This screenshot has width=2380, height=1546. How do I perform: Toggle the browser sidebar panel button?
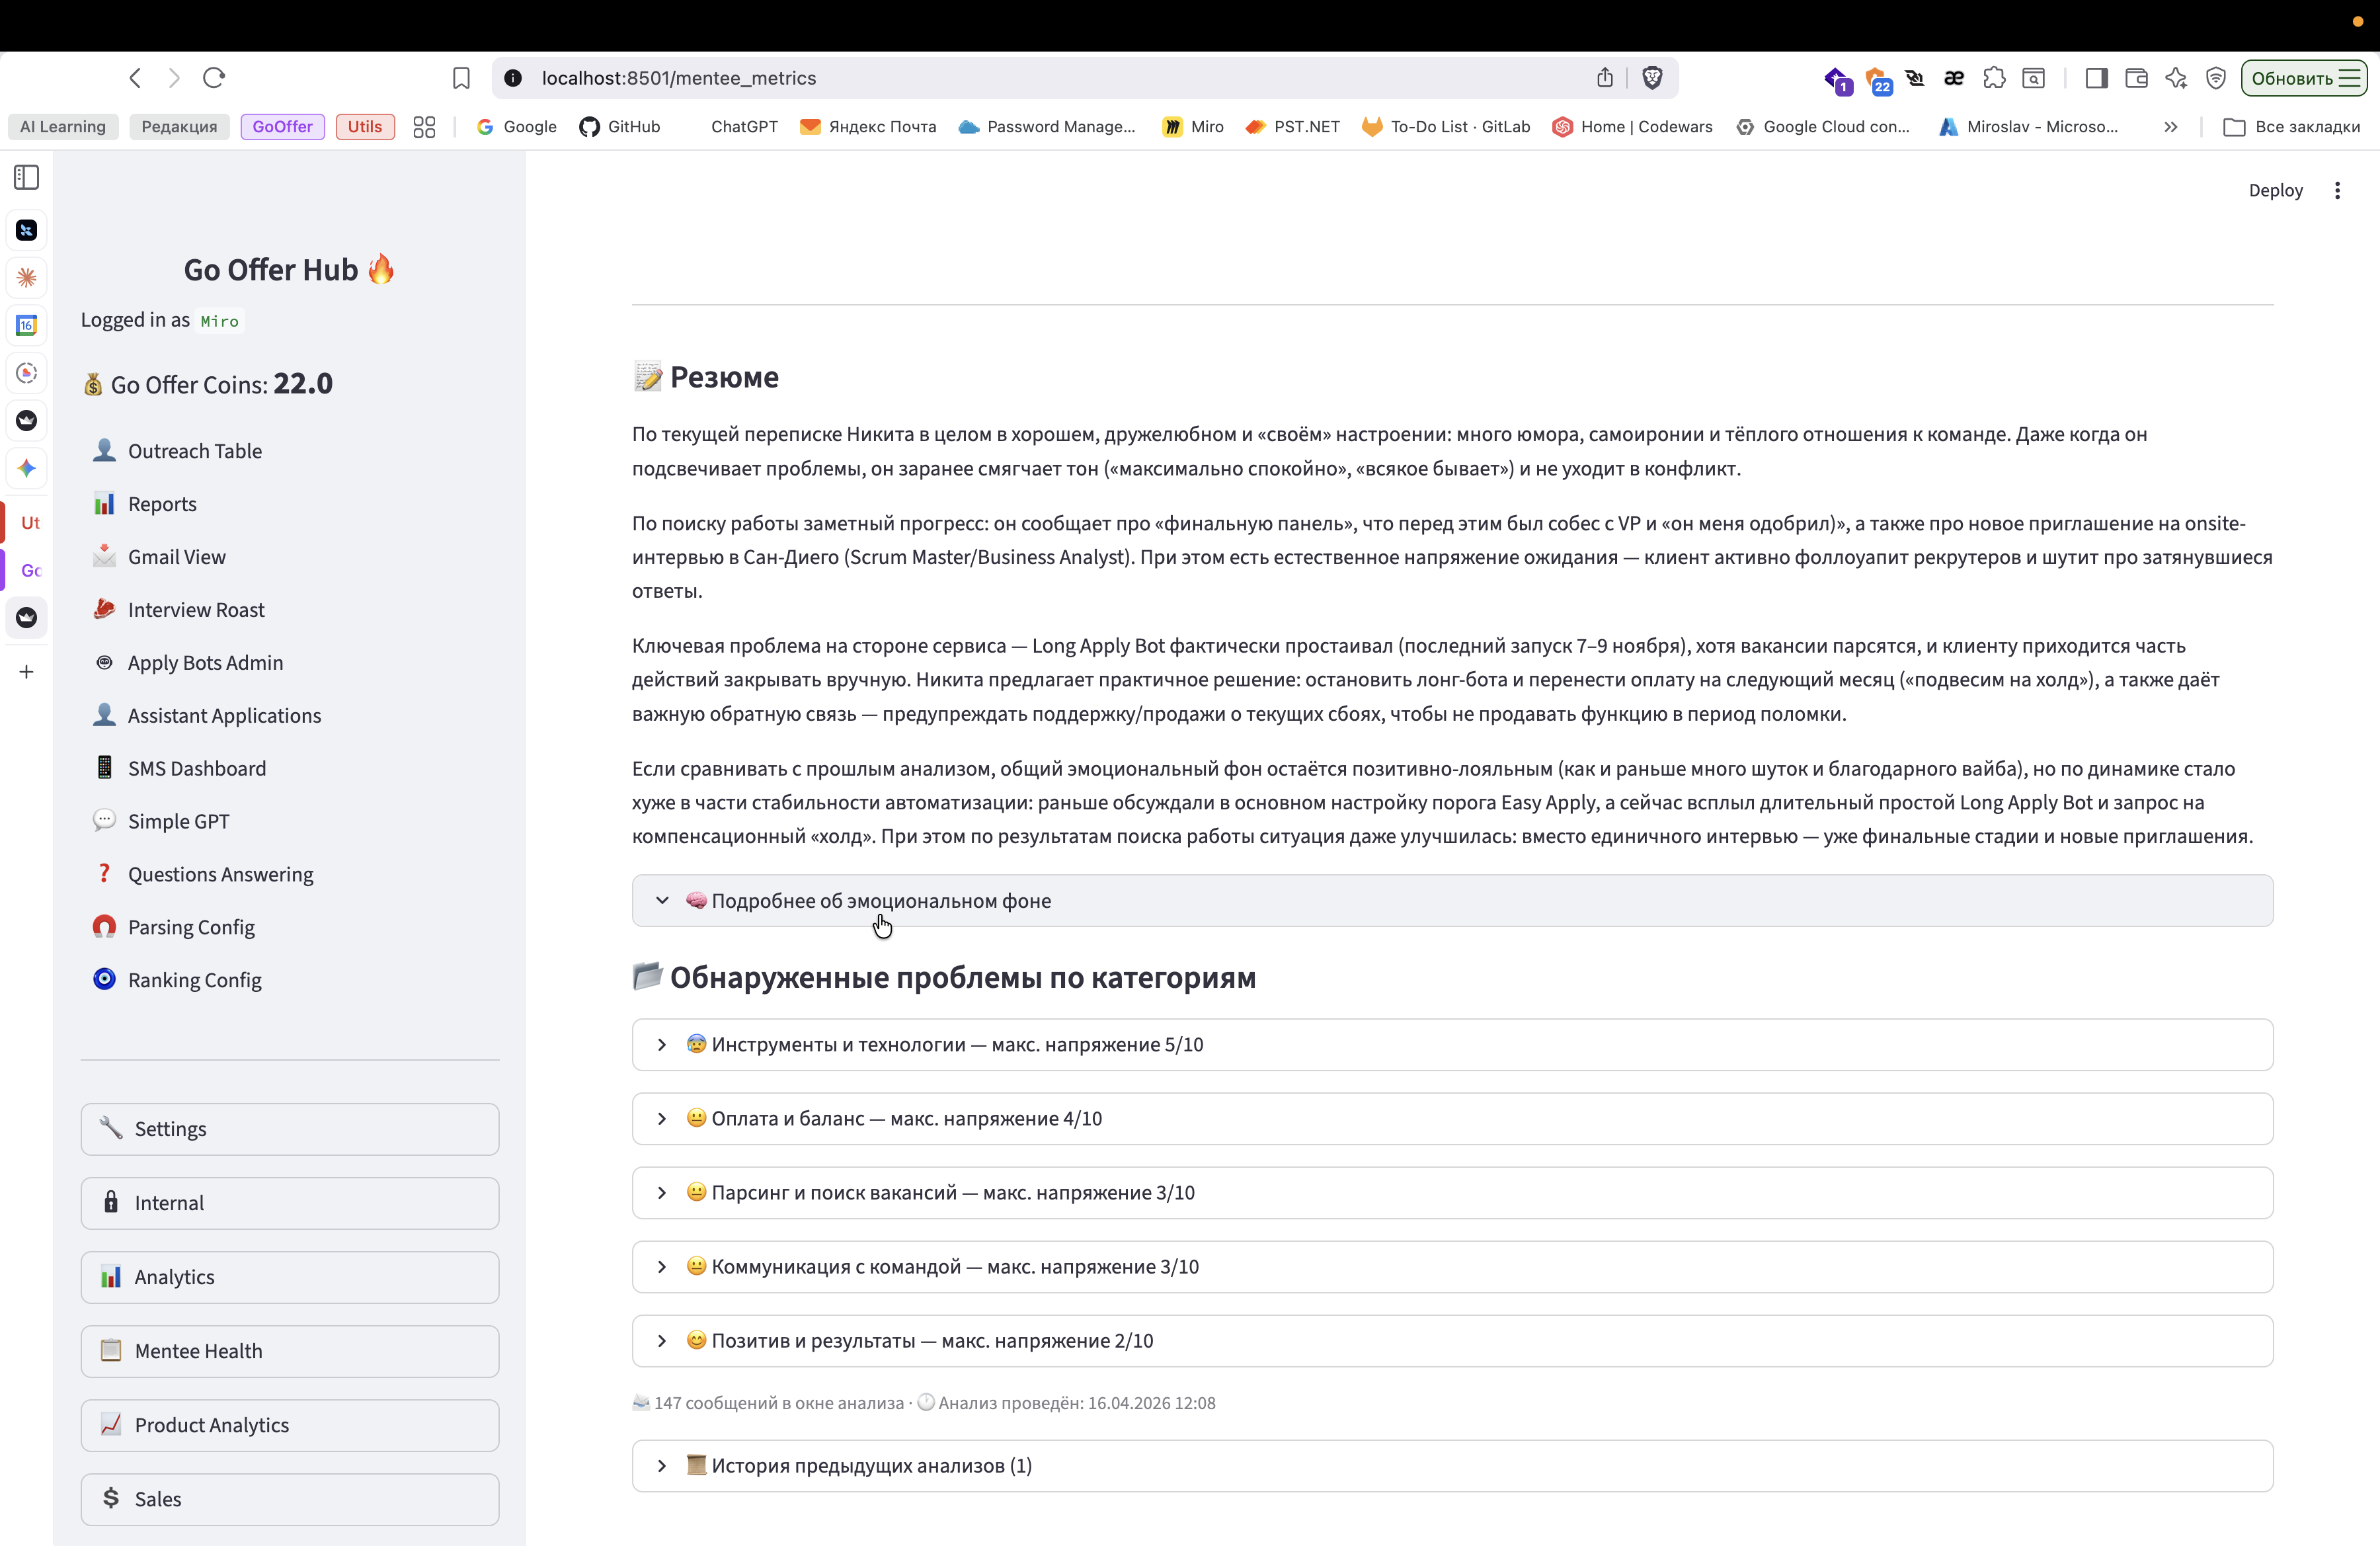(x=2097, y=78)
